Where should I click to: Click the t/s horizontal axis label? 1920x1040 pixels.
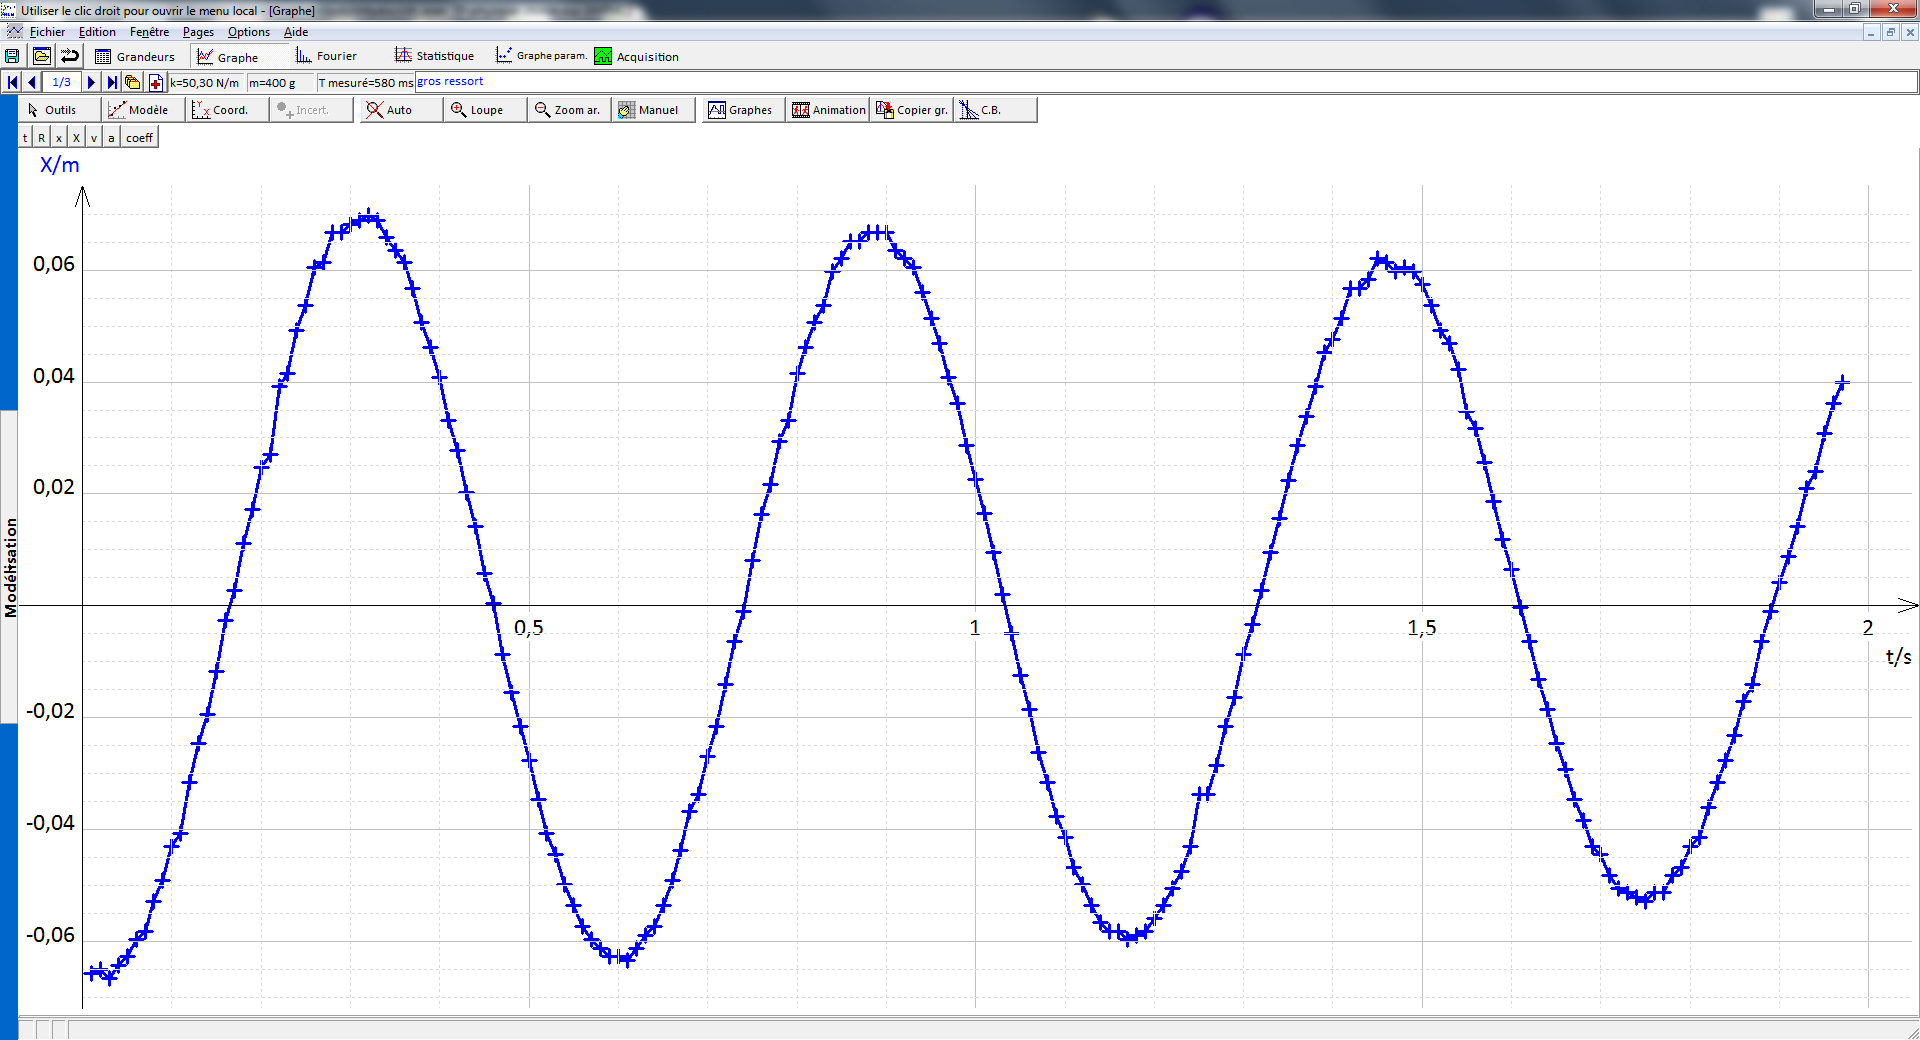(x=1898, y=657)
